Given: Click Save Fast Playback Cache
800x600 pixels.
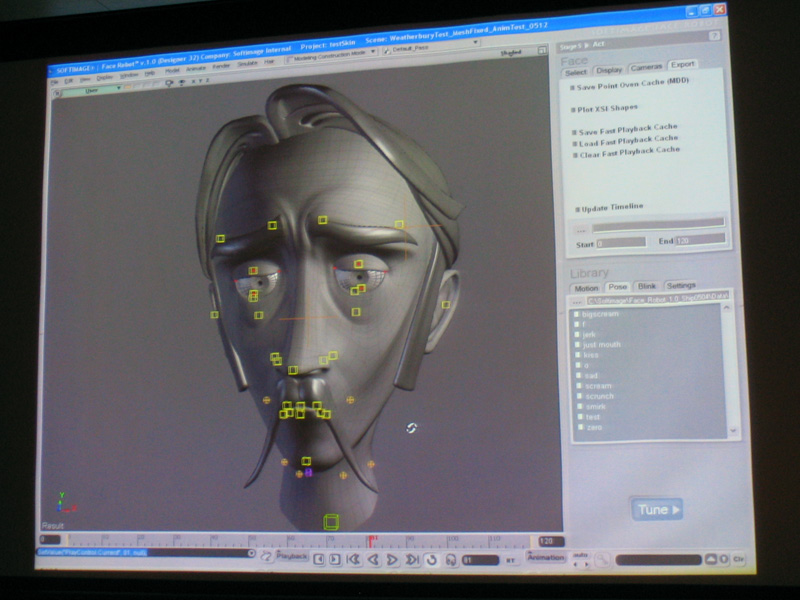Looking at the screenshot, I should (624, 129).
